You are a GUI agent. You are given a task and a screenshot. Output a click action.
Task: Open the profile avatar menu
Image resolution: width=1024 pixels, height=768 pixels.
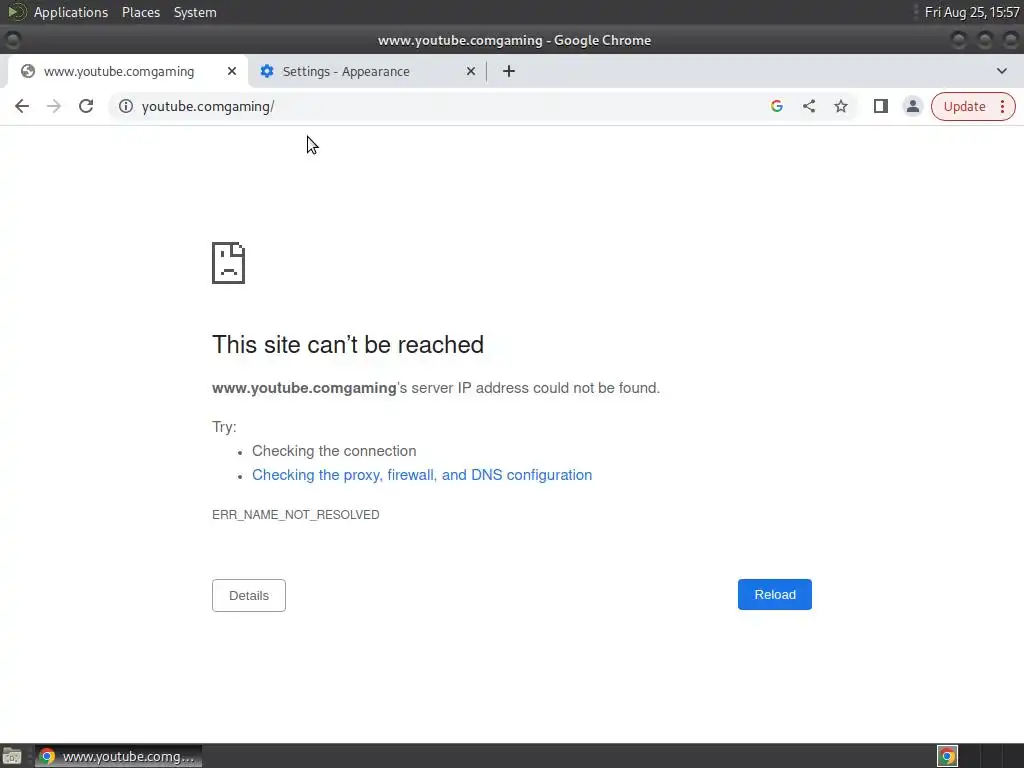pyautogui.click(x=913, y=106)
